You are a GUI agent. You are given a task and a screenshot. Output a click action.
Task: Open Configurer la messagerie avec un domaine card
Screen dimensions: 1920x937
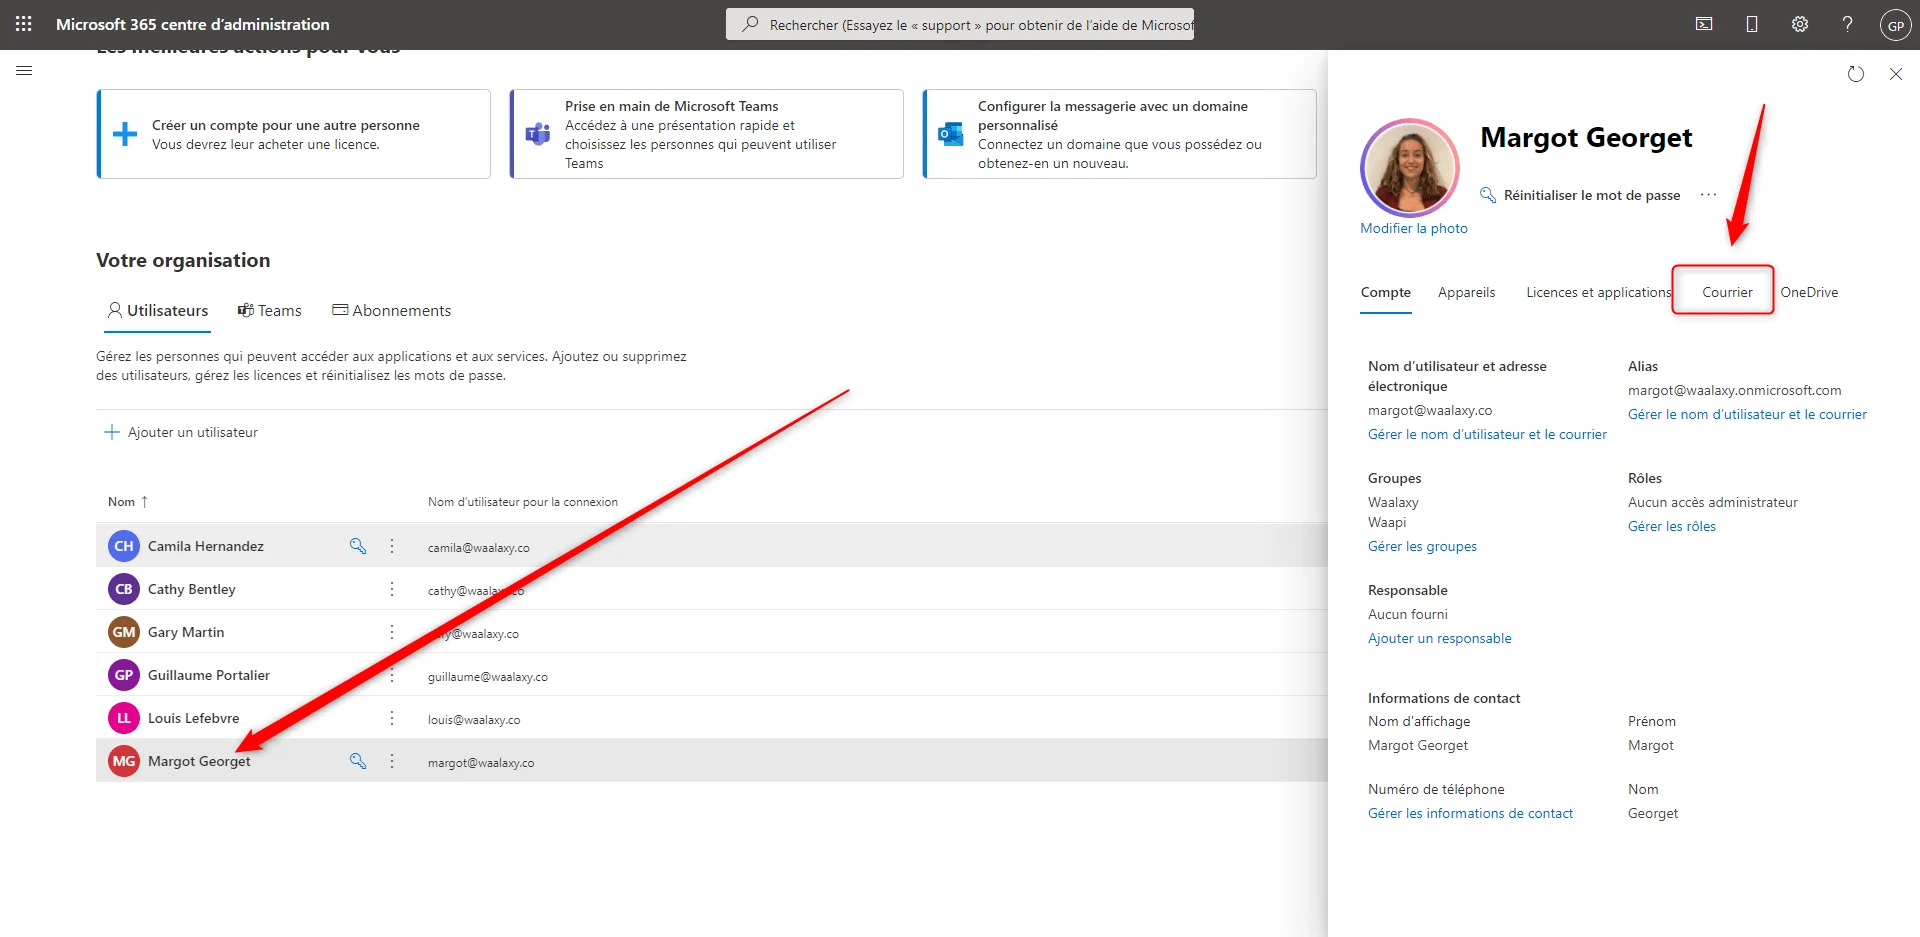(x=1120, y=134)
